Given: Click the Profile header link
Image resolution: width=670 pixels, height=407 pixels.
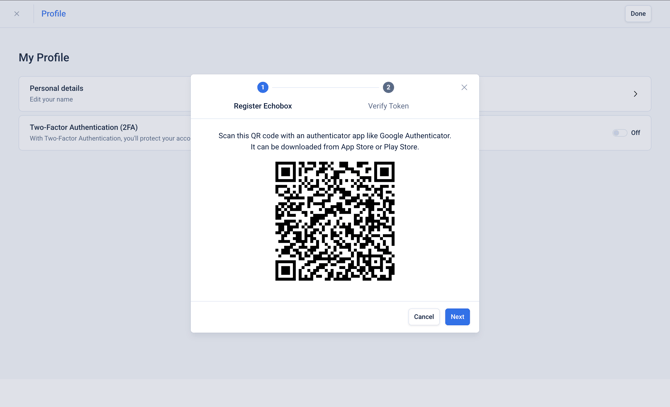Looking at the screenshot, I should 53,14.
